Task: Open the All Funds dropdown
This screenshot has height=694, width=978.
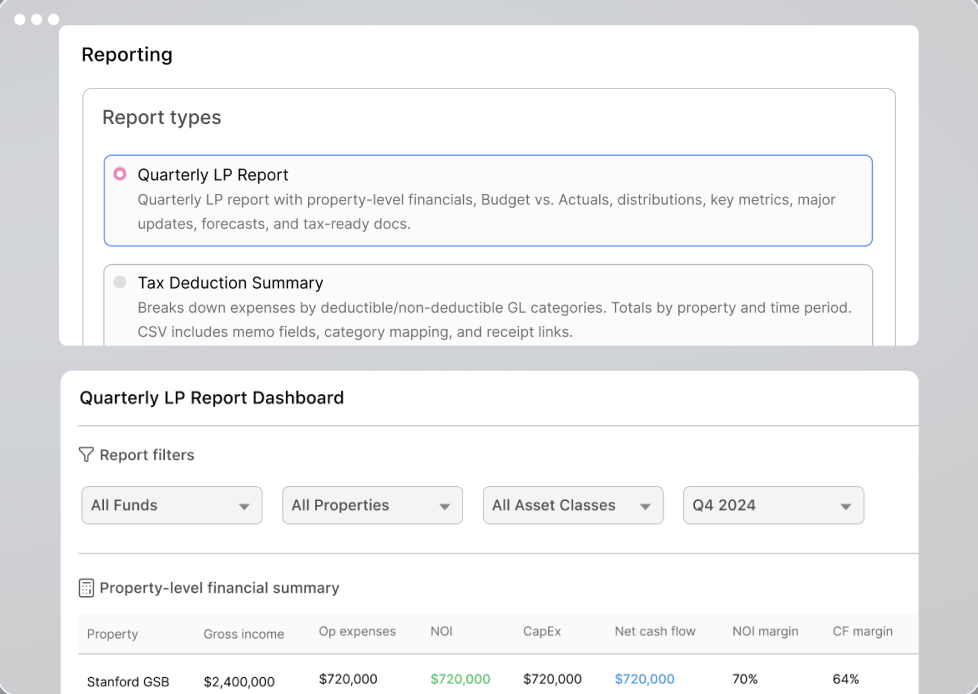Action: tap(172, 505)
